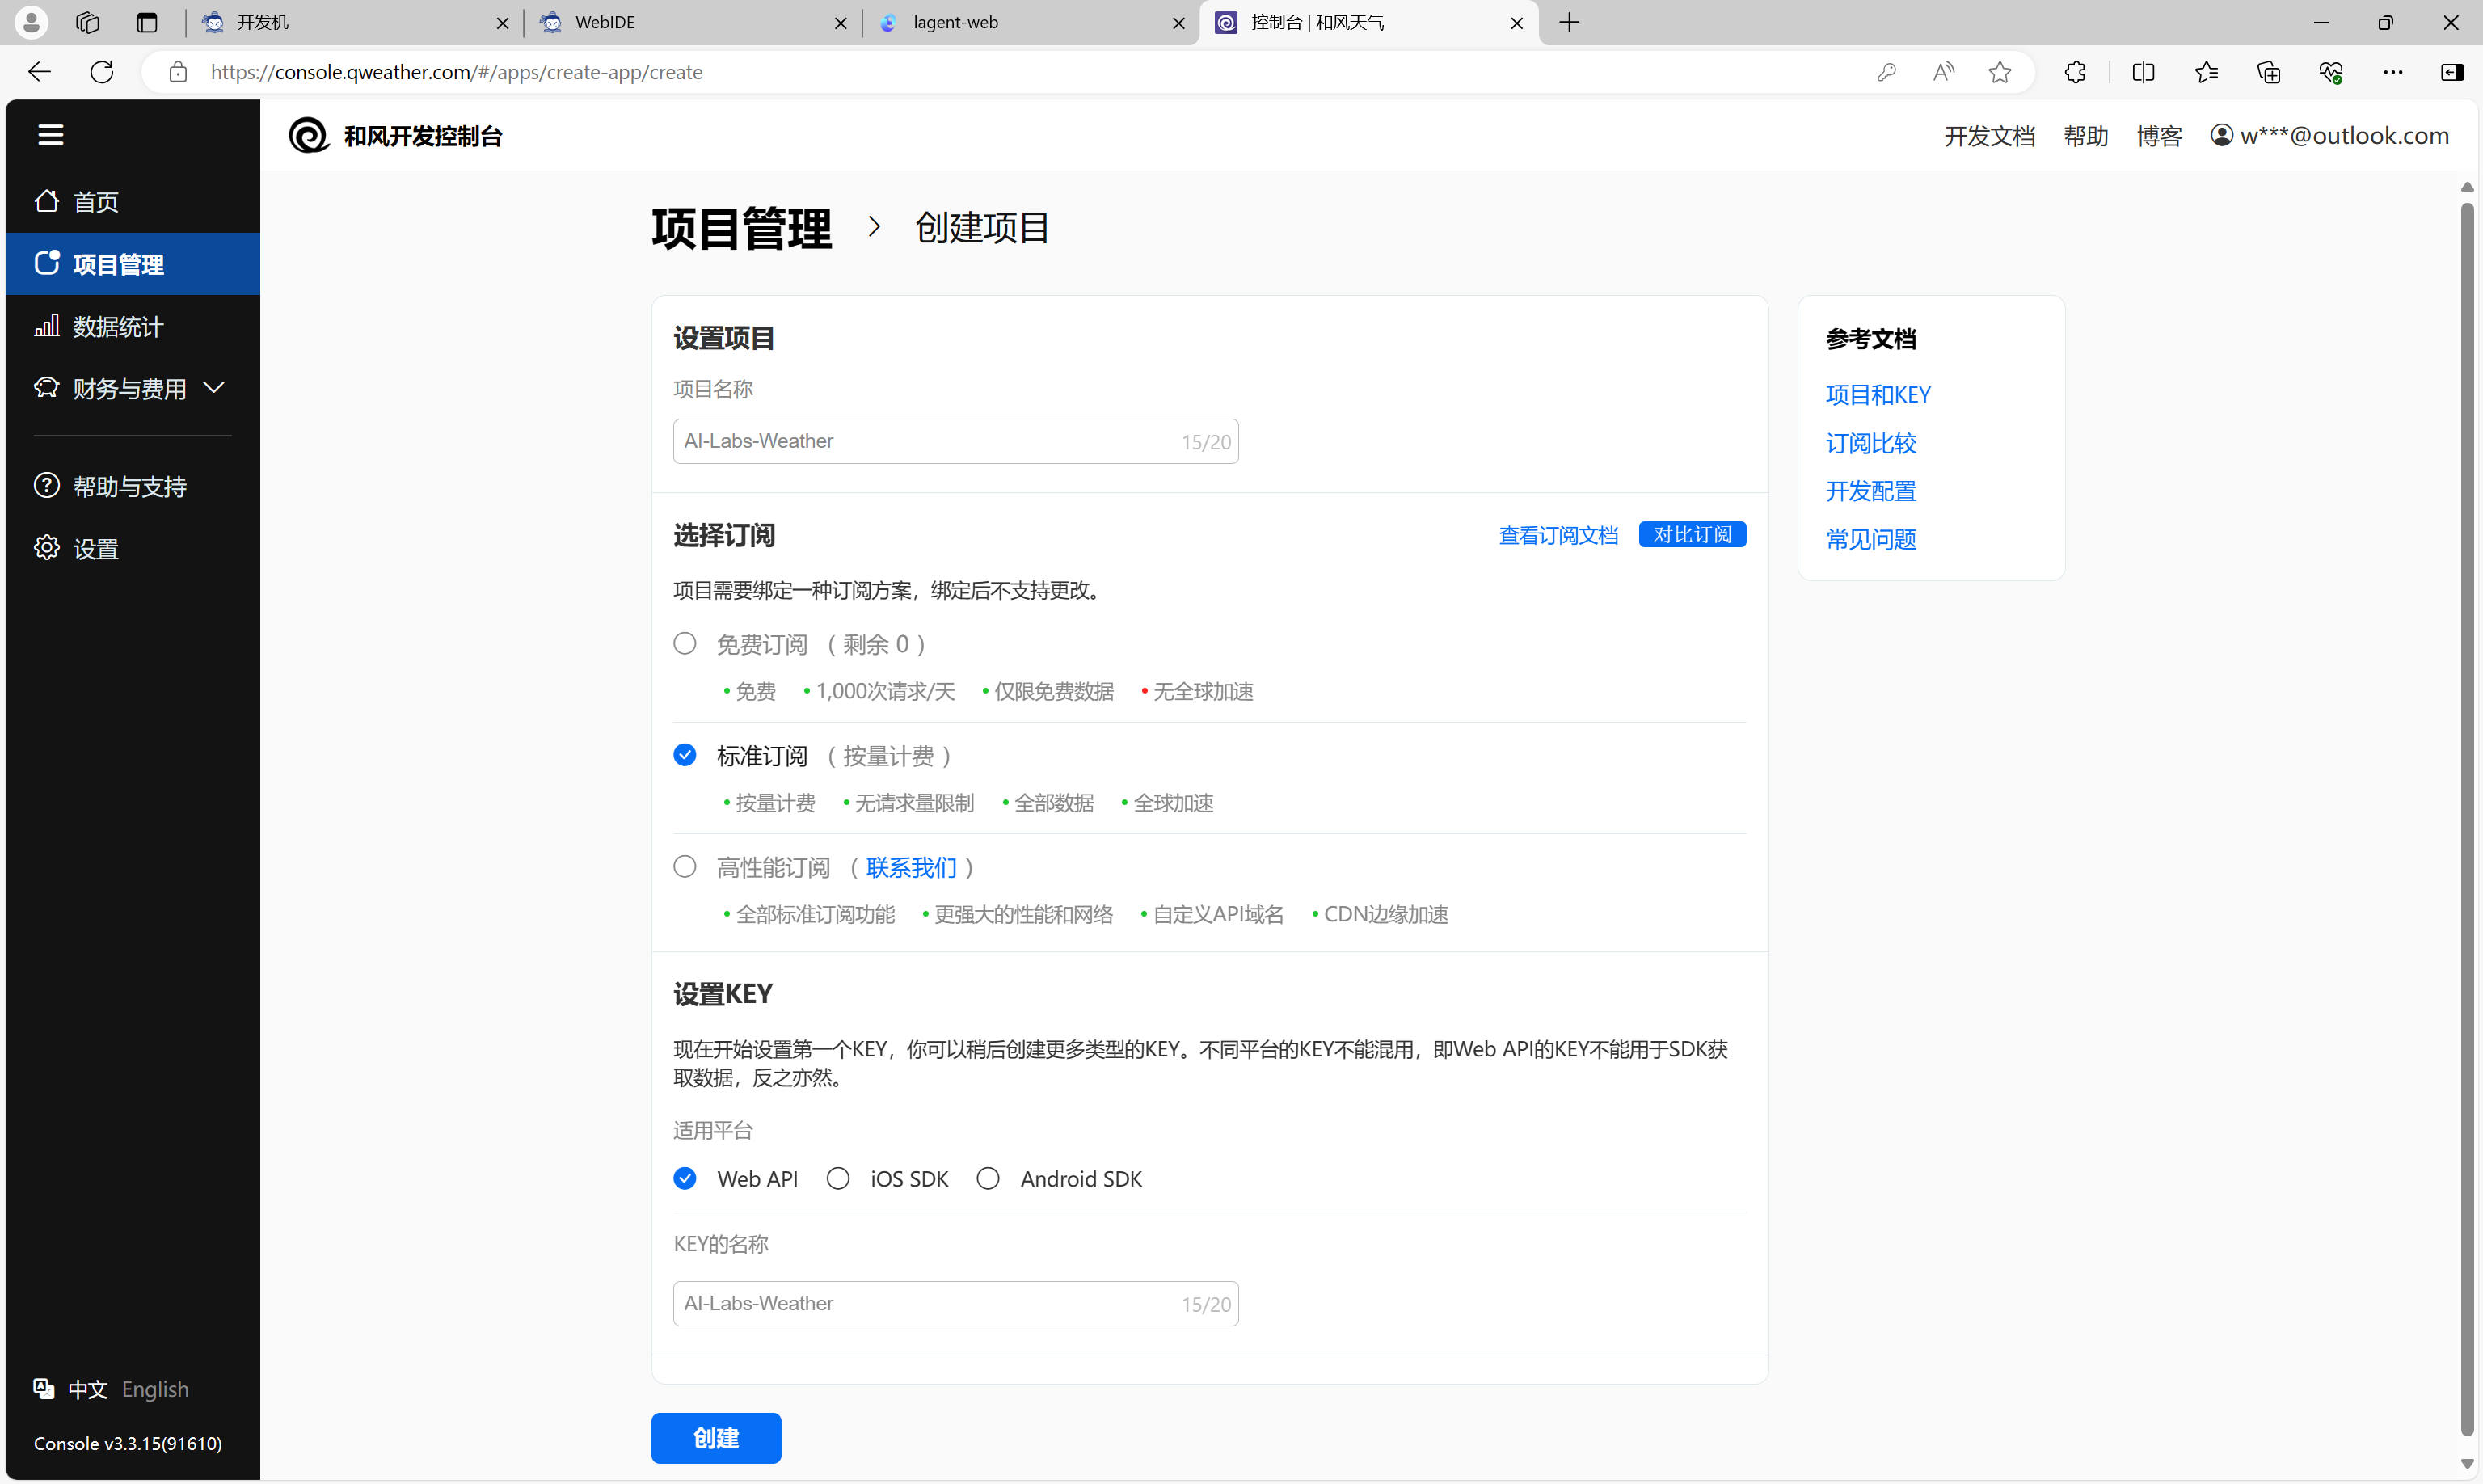Switch to WebIDE tab
Image resolution: width=2483 pixels, height=1484 pixels.
pos(693,22)
